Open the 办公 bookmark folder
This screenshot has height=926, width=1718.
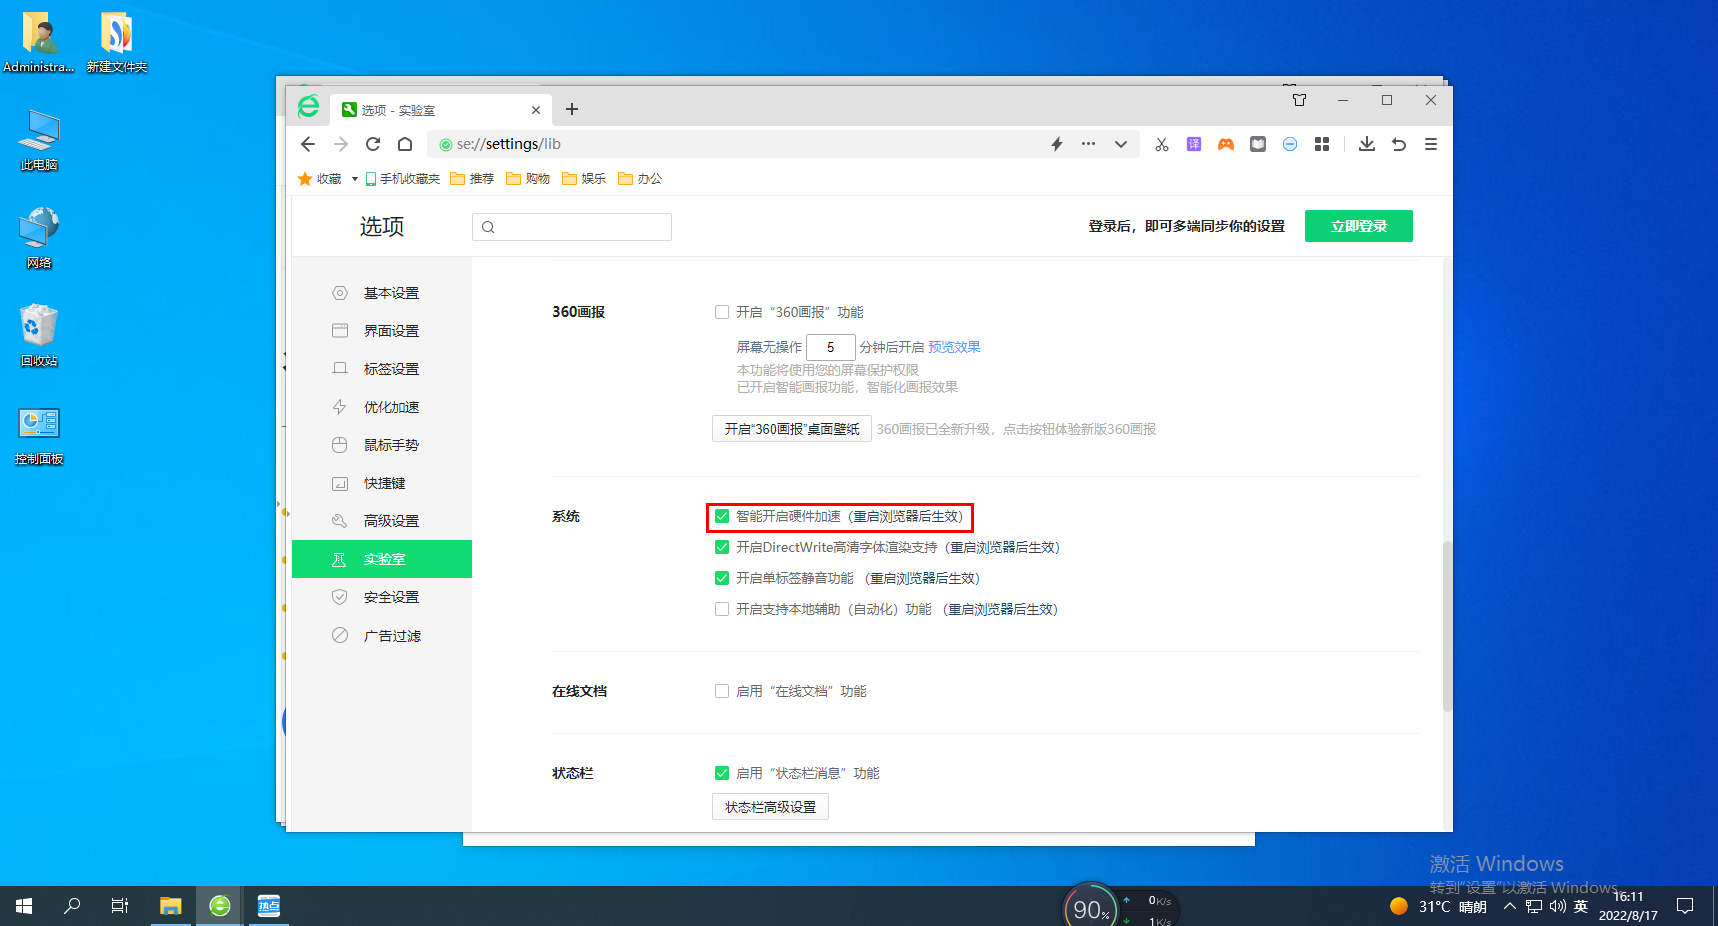pyautogui.click(x=640, y=179)
